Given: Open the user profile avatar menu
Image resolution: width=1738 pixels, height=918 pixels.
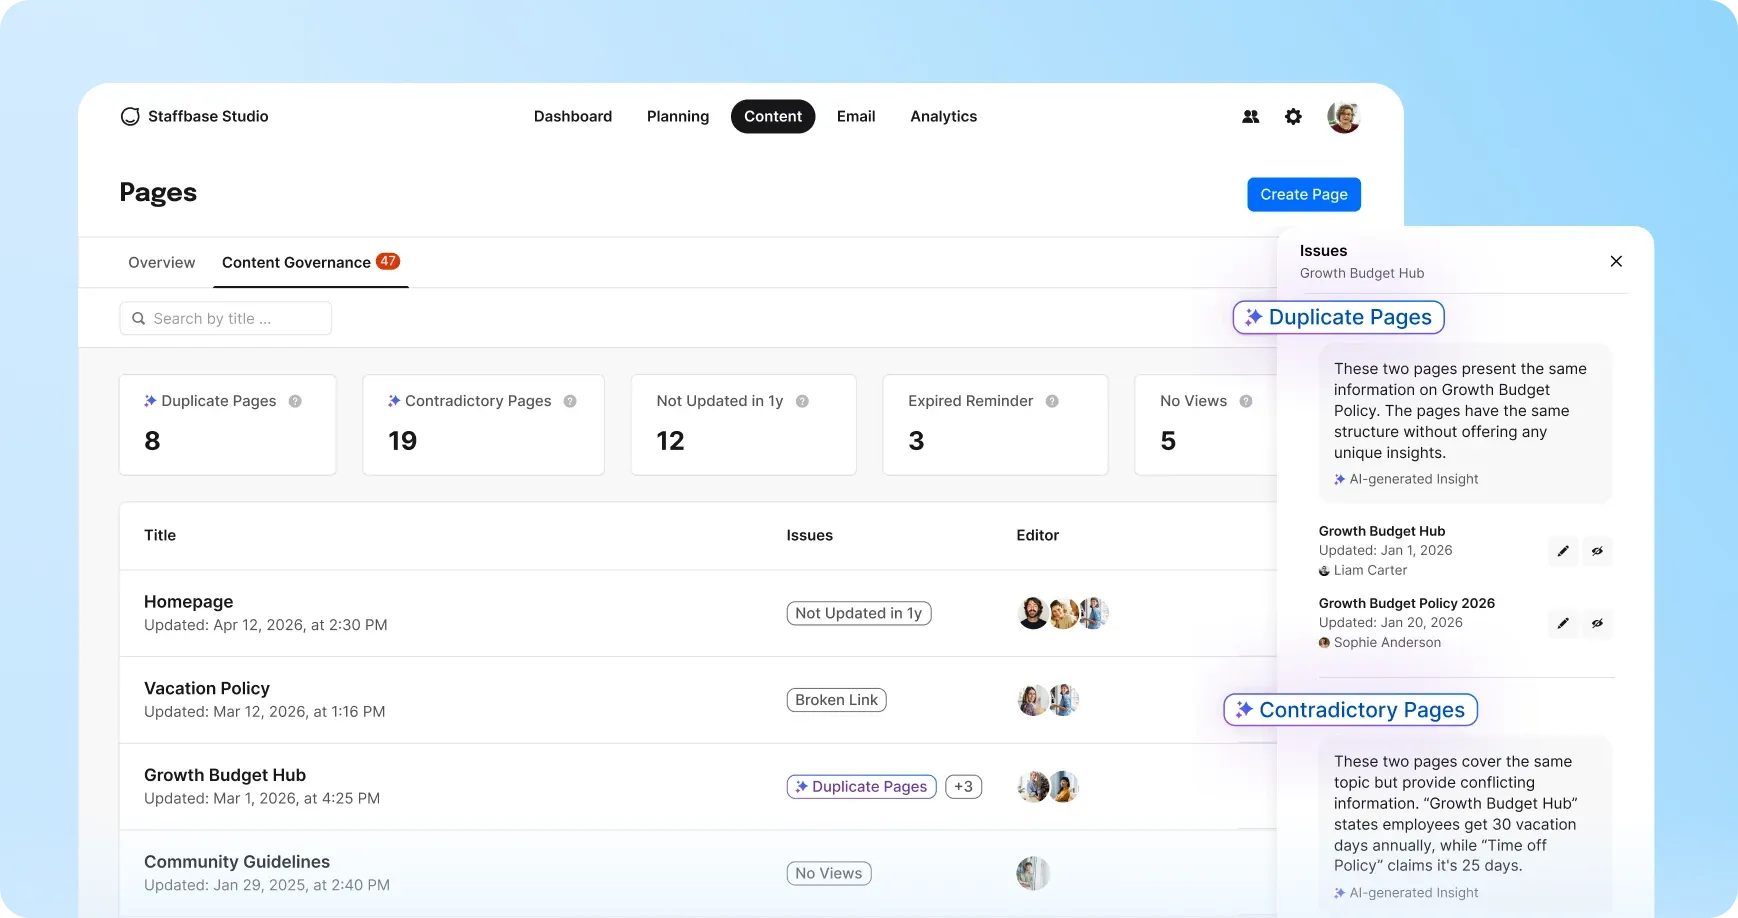Looking at the screenshot, I should click(x=1343, y=117).
